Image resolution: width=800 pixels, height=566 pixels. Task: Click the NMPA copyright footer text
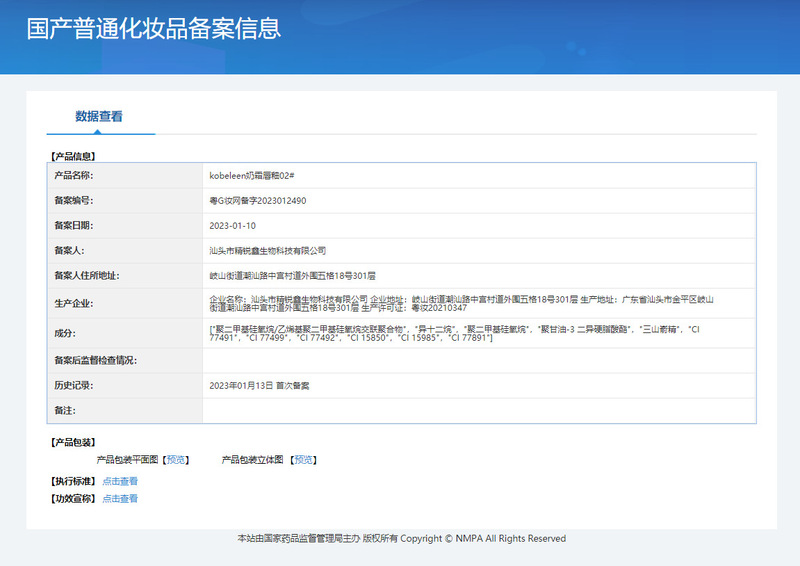[x=401, y=539]
